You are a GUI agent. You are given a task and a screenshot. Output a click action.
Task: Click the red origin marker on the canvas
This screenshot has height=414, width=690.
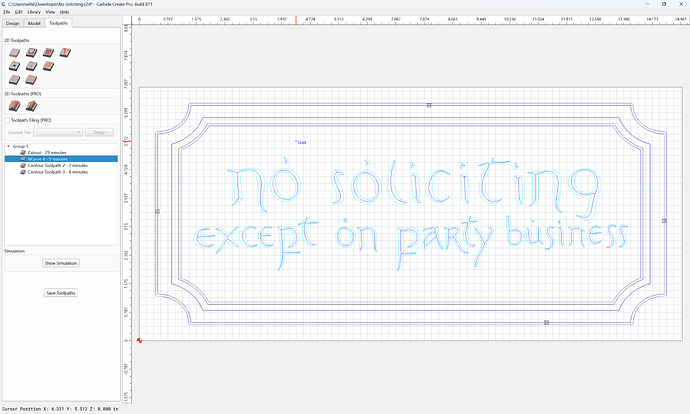139,341
